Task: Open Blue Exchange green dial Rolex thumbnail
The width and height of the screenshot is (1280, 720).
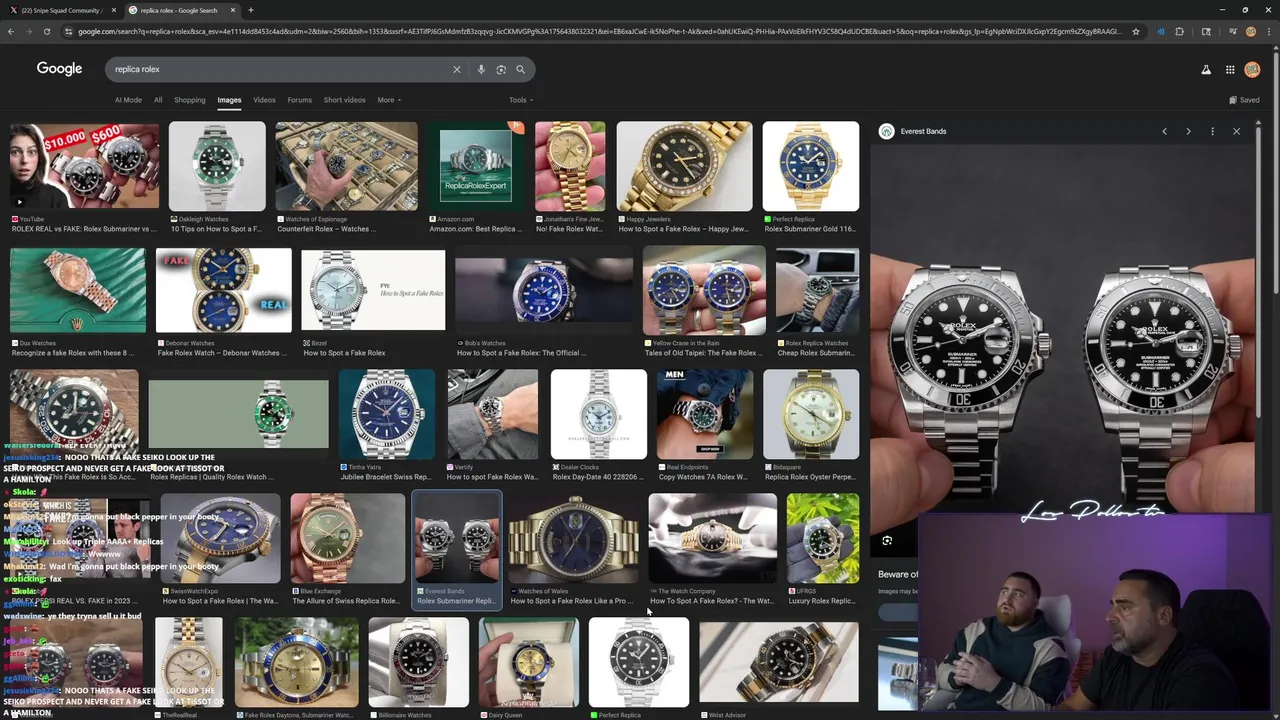Action: click(x=347, y=538)
